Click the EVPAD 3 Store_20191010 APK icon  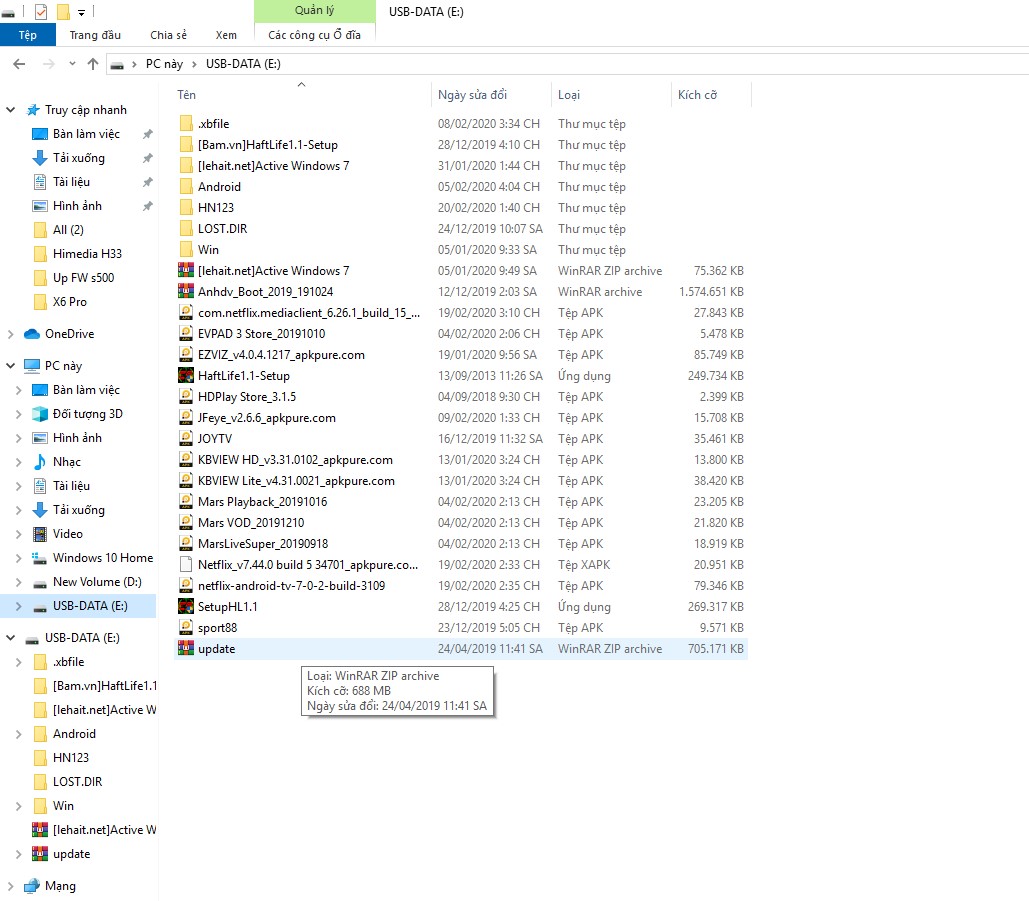coord(186,333)
